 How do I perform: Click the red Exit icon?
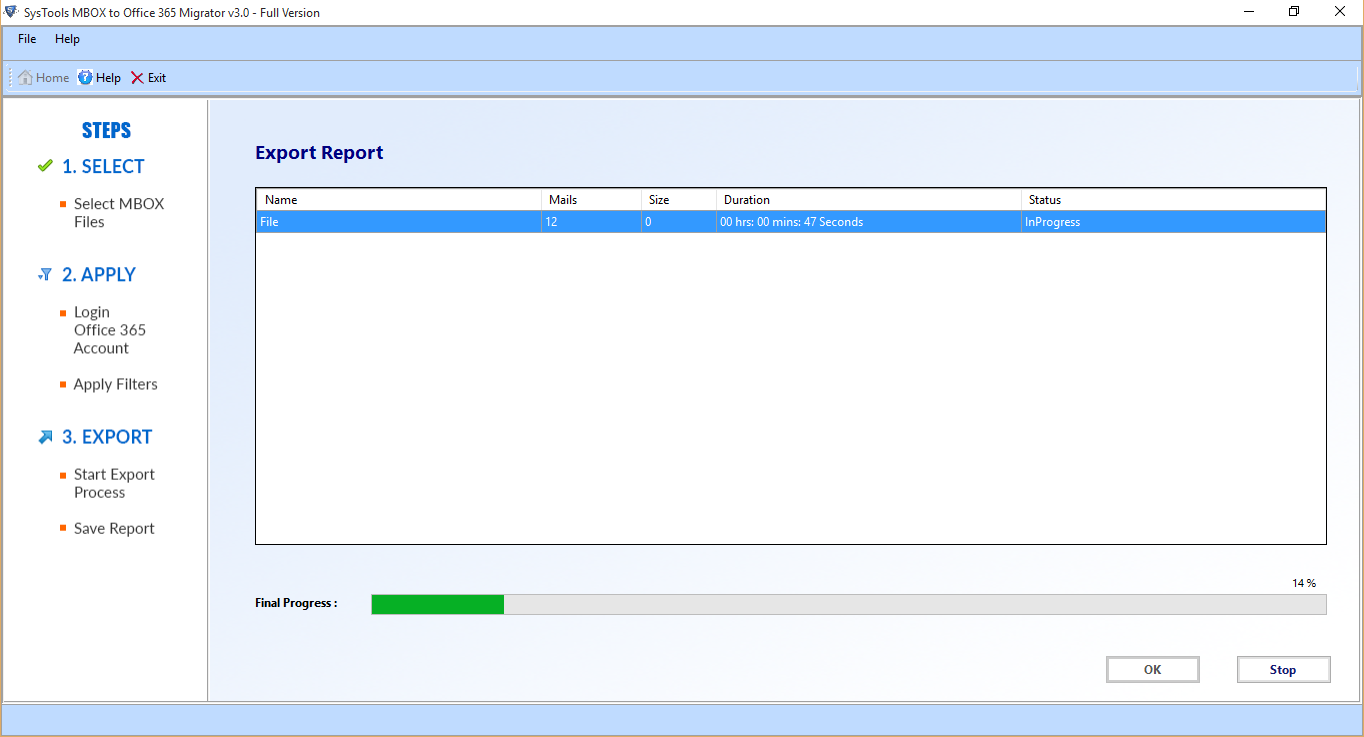137,78
